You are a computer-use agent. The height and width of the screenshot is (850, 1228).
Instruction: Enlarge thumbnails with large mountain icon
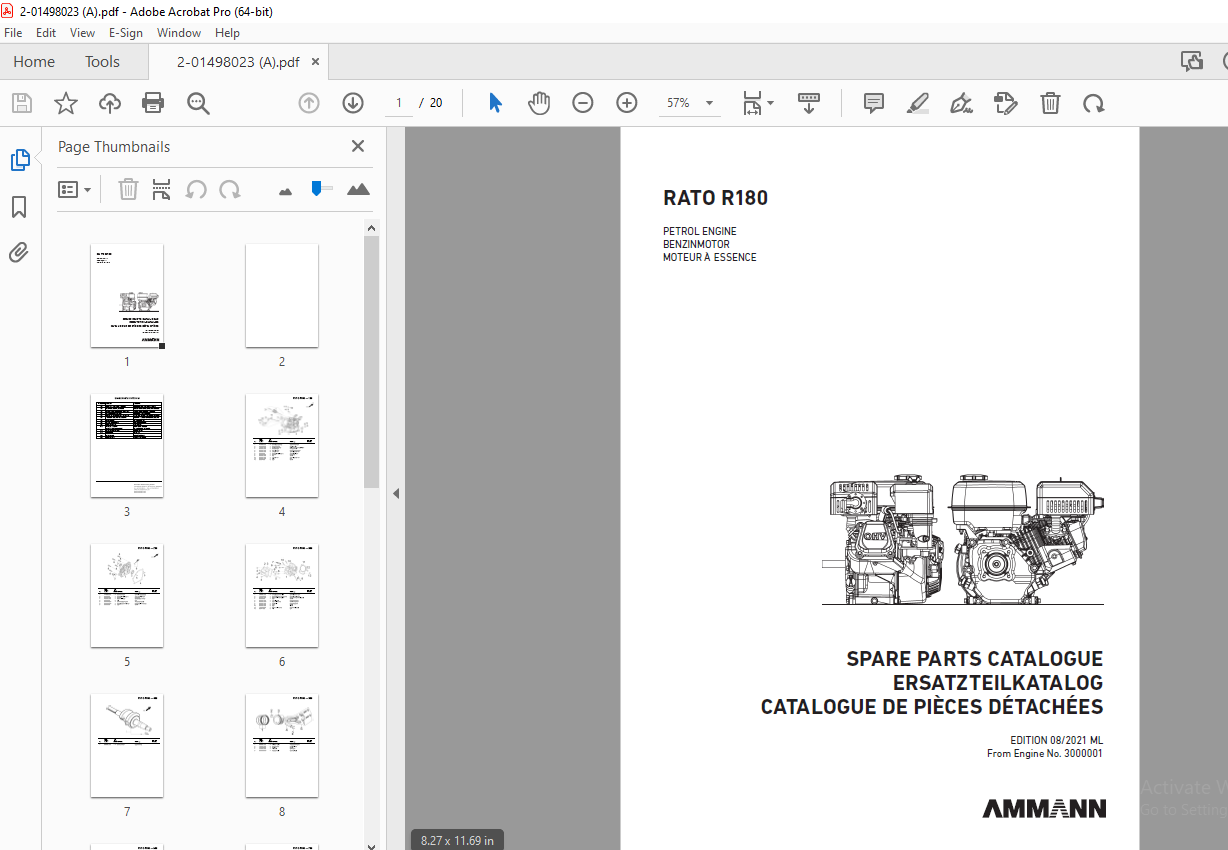point(358,189)
